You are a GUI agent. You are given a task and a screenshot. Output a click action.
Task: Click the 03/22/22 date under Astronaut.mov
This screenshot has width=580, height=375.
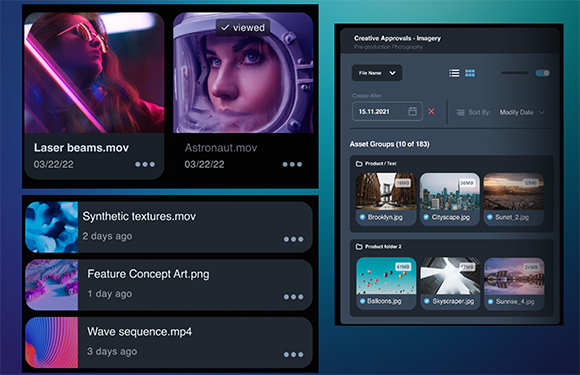(x=204, y=164)
